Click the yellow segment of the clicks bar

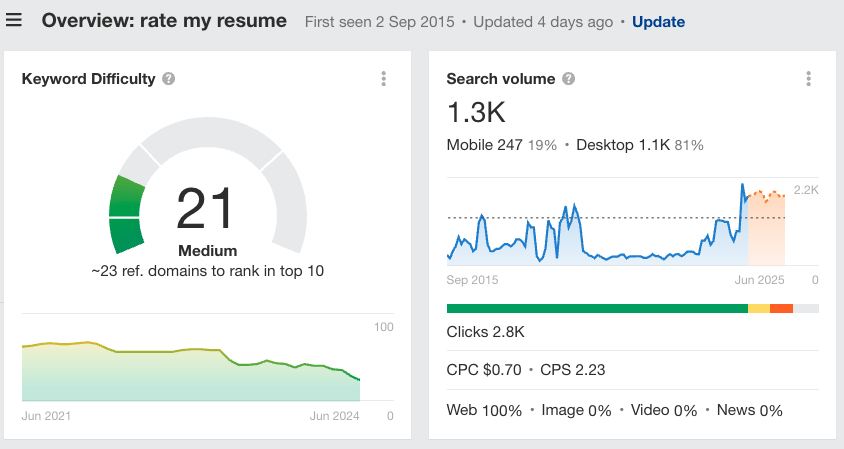point(759,308)
